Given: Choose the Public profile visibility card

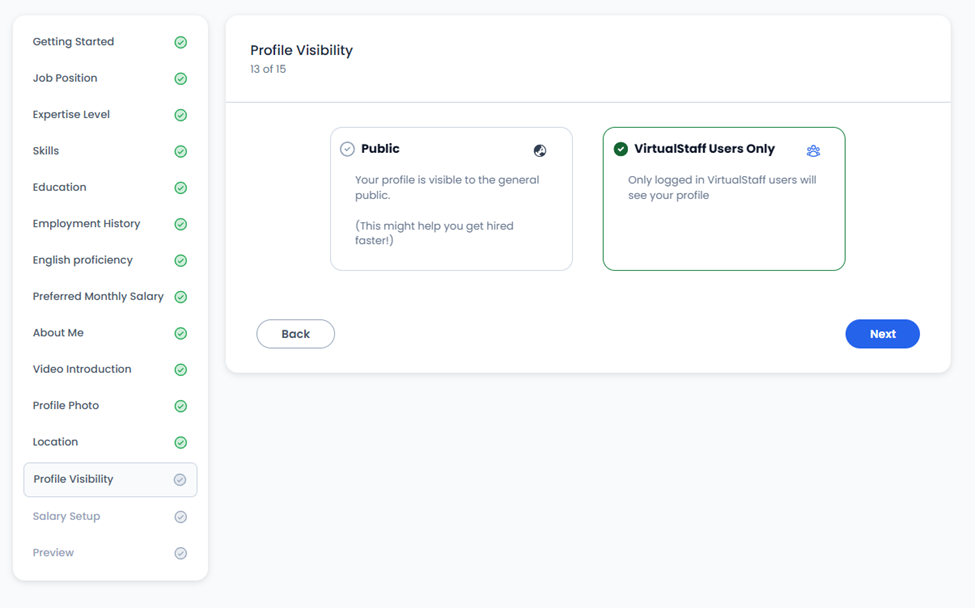Looking at the screenshot, I should [x=451, y=199].
